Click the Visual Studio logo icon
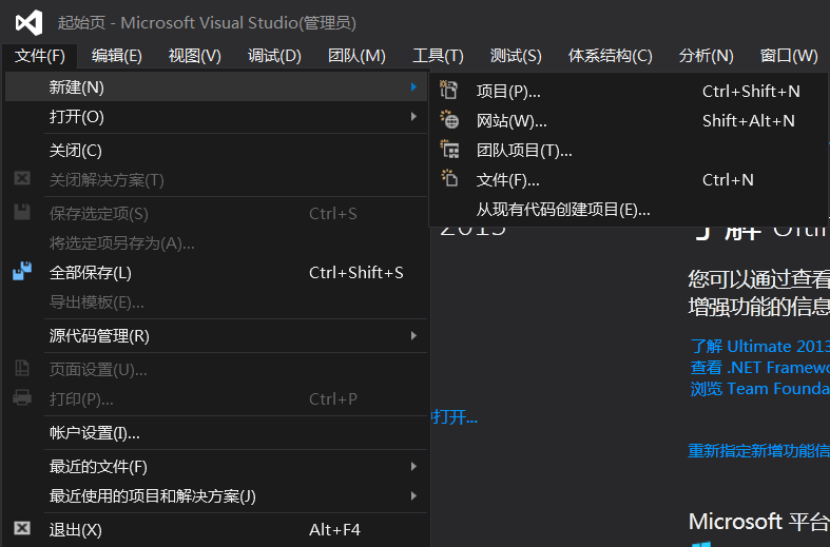This screenshot has height=548, width=830. pos(29,23)
